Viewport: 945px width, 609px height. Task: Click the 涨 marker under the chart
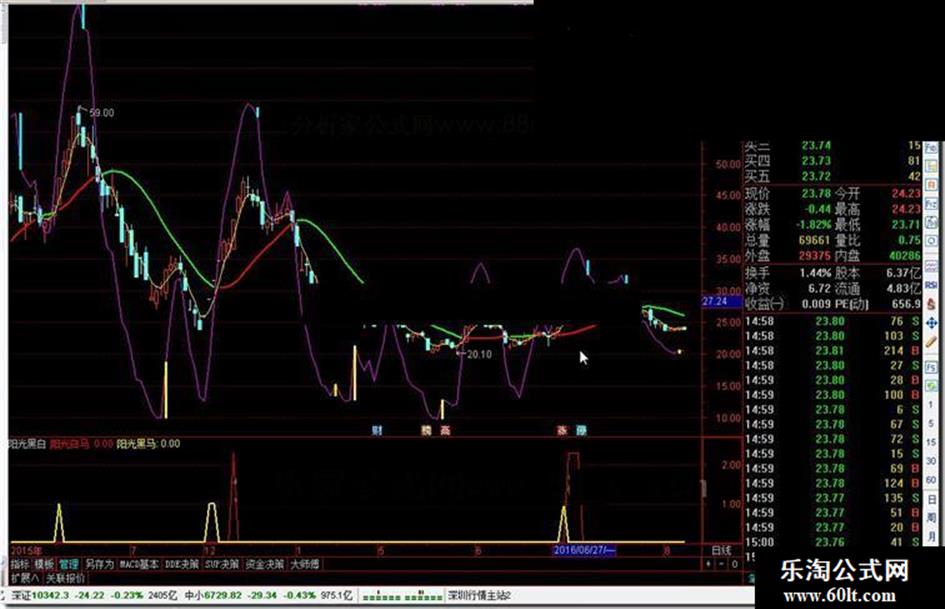tap(562, 430)
